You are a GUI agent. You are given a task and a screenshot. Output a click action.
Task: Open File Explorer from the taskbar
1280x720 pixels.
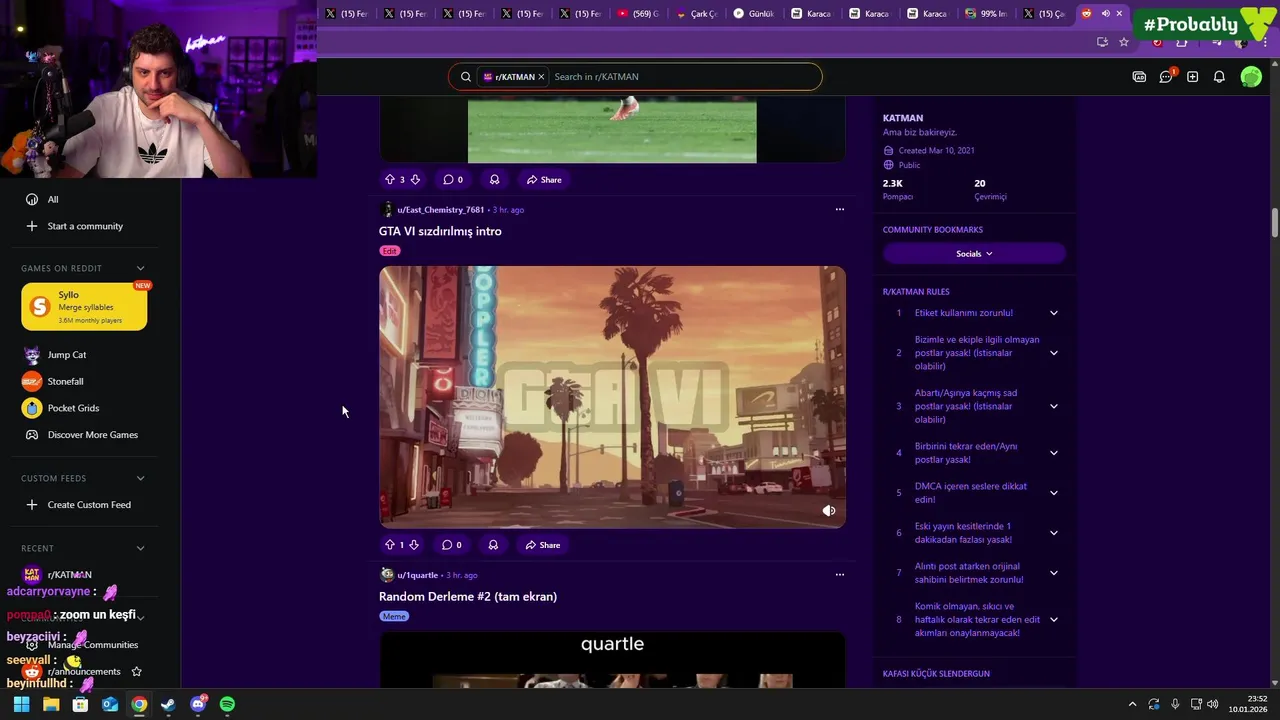coord(51,704)
